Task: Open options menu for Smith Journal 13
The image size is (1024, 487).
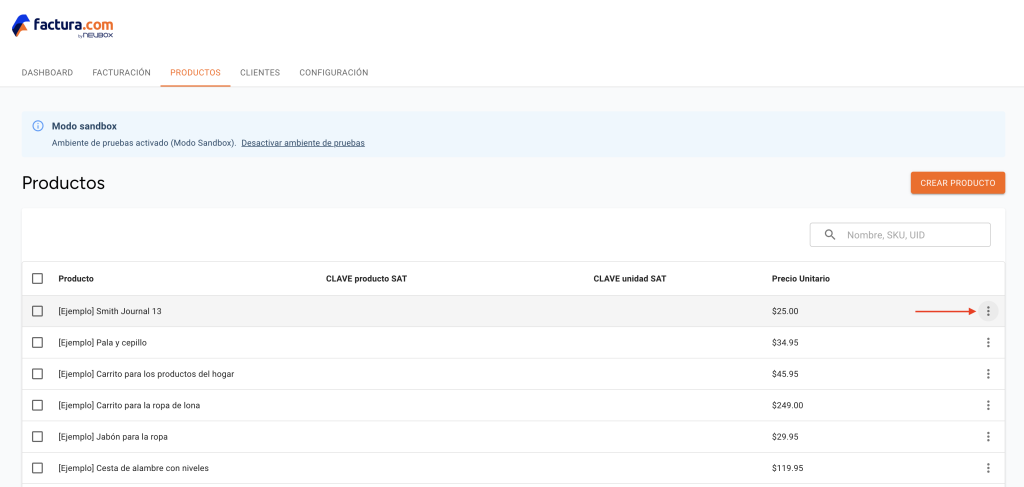Action: [988, 311]
